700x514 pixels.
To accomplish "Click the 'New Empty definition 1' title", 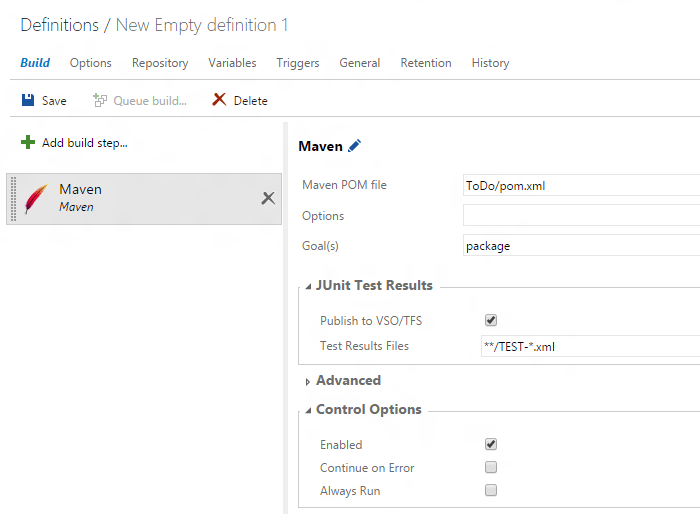I will click(x=202, y=25).
